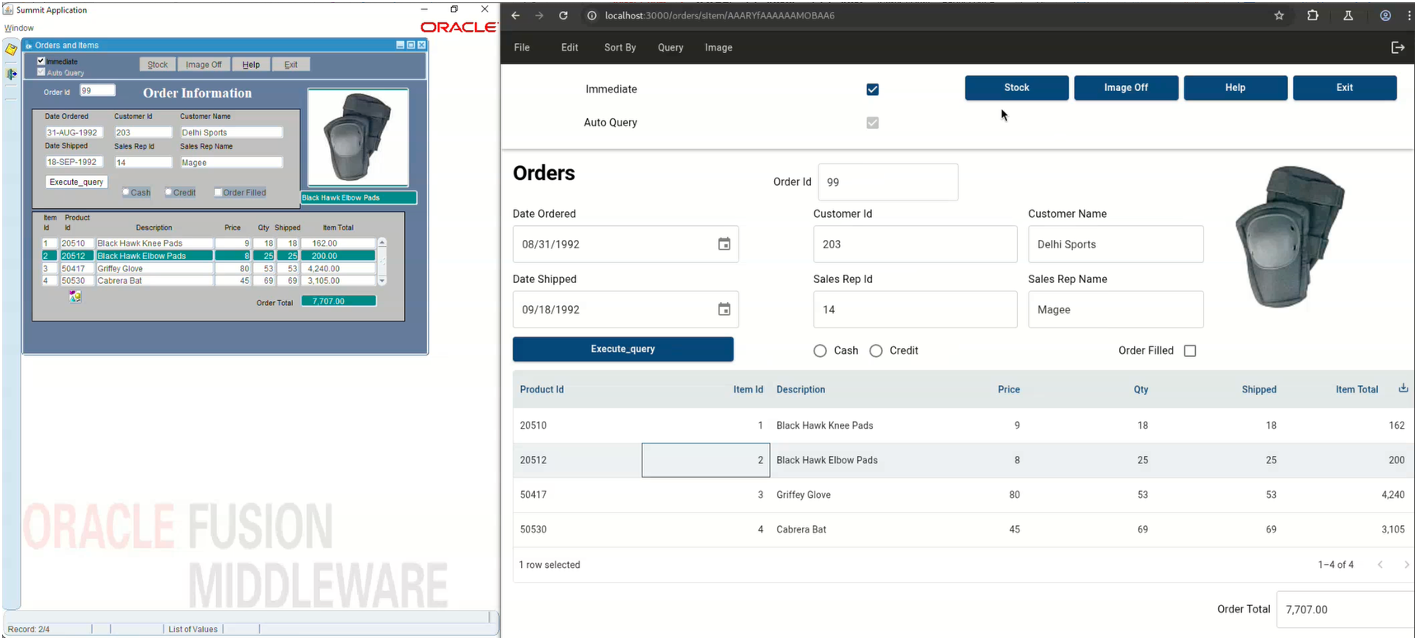The image size is (1418, 638).
Task: Sort grid by Price column header
Action: 1009,390
